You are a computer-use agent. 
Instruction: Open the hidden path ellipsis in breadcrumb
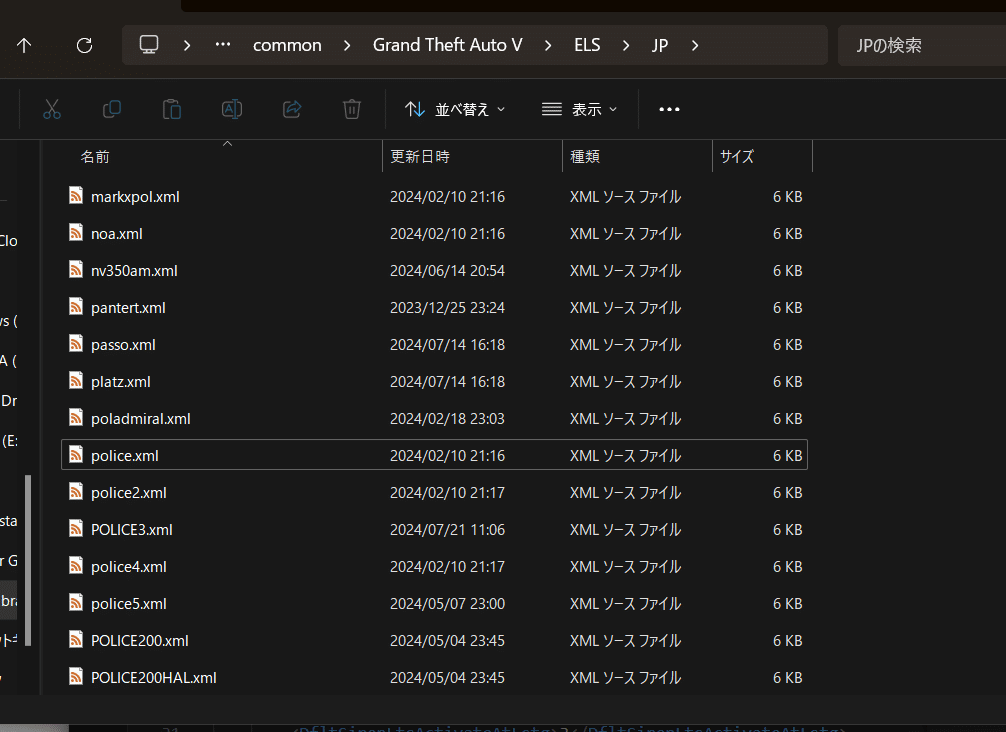pyautogui.click(x=223, y=45)
